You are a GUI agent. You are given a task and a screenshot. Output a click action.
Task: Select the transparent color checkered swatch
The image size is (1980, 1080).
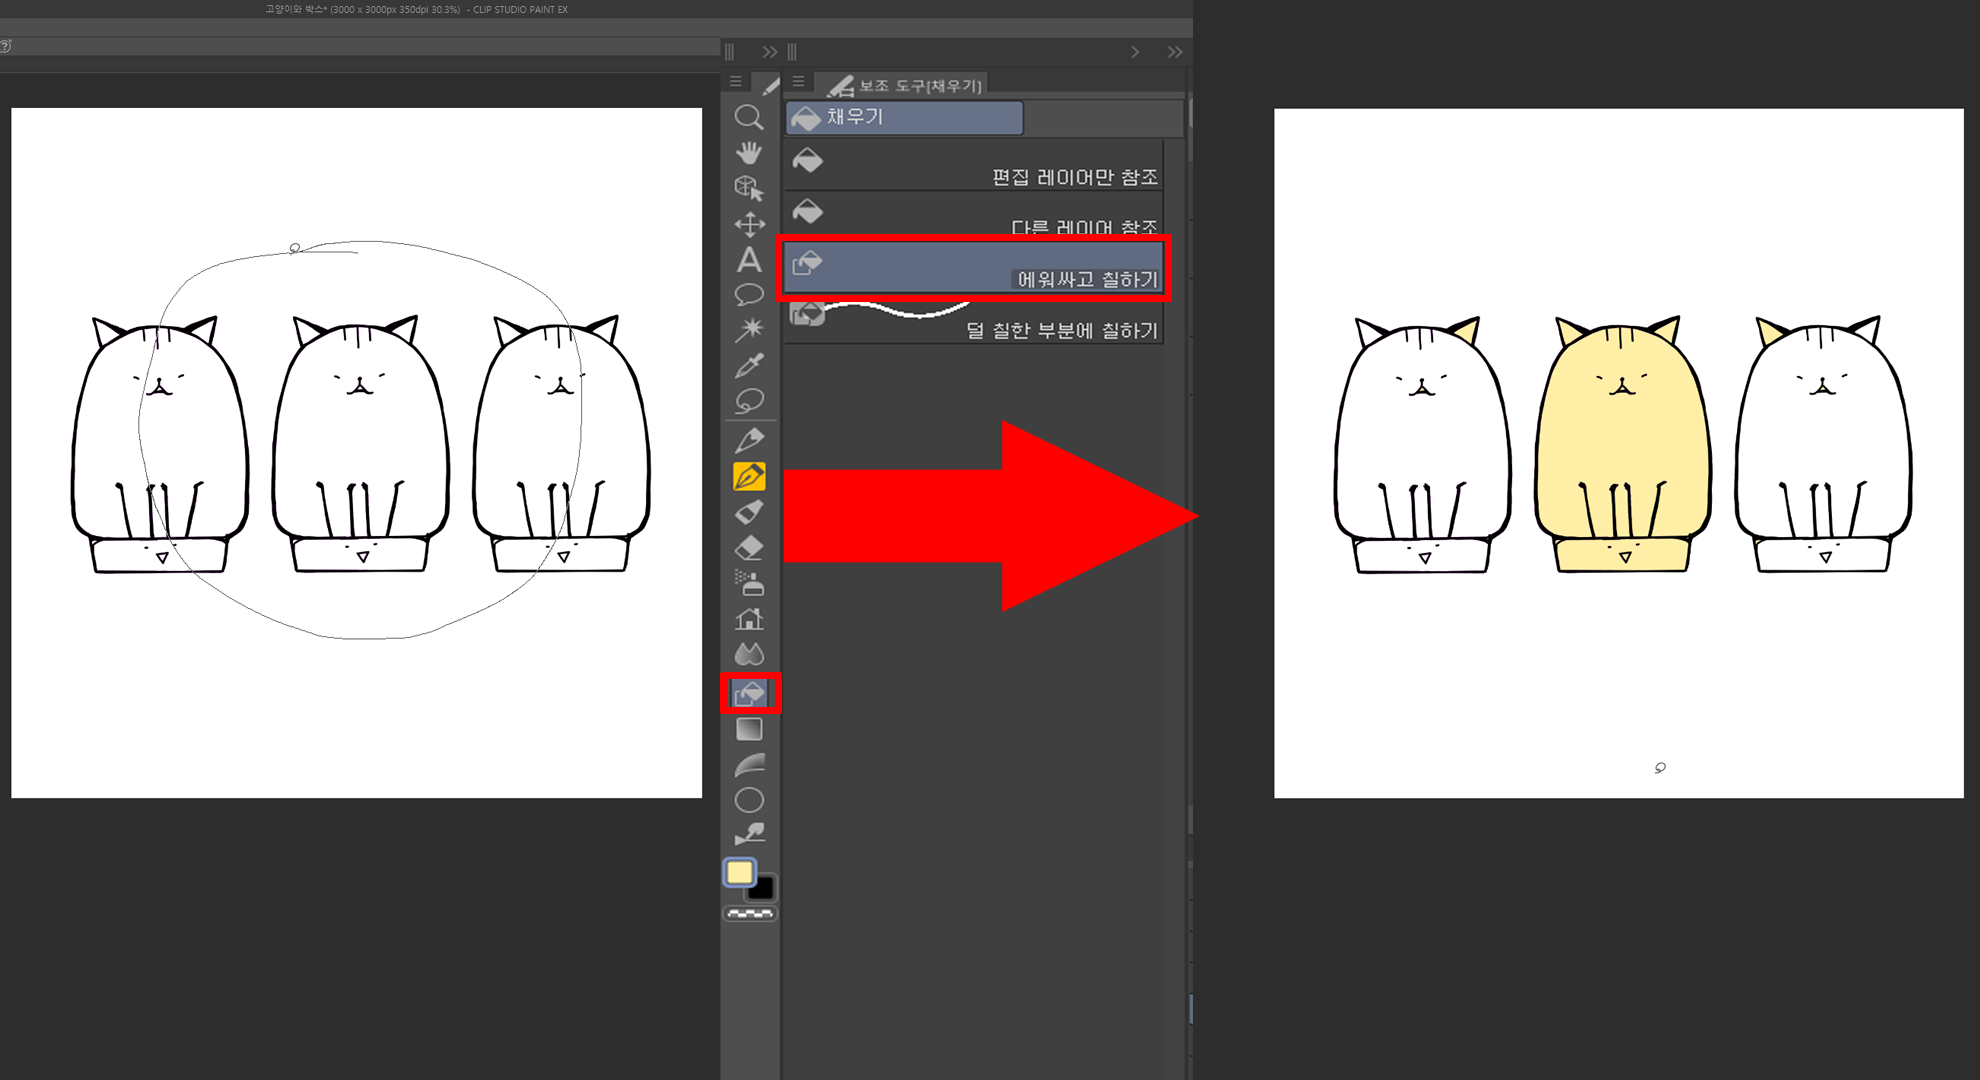point(749,914)
